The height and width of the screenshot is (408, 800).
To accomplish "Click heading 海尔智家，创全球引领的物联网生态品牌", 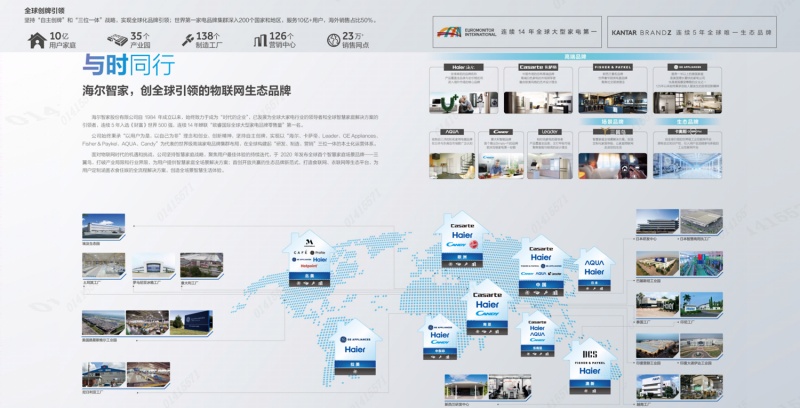I will click(187, 91).
